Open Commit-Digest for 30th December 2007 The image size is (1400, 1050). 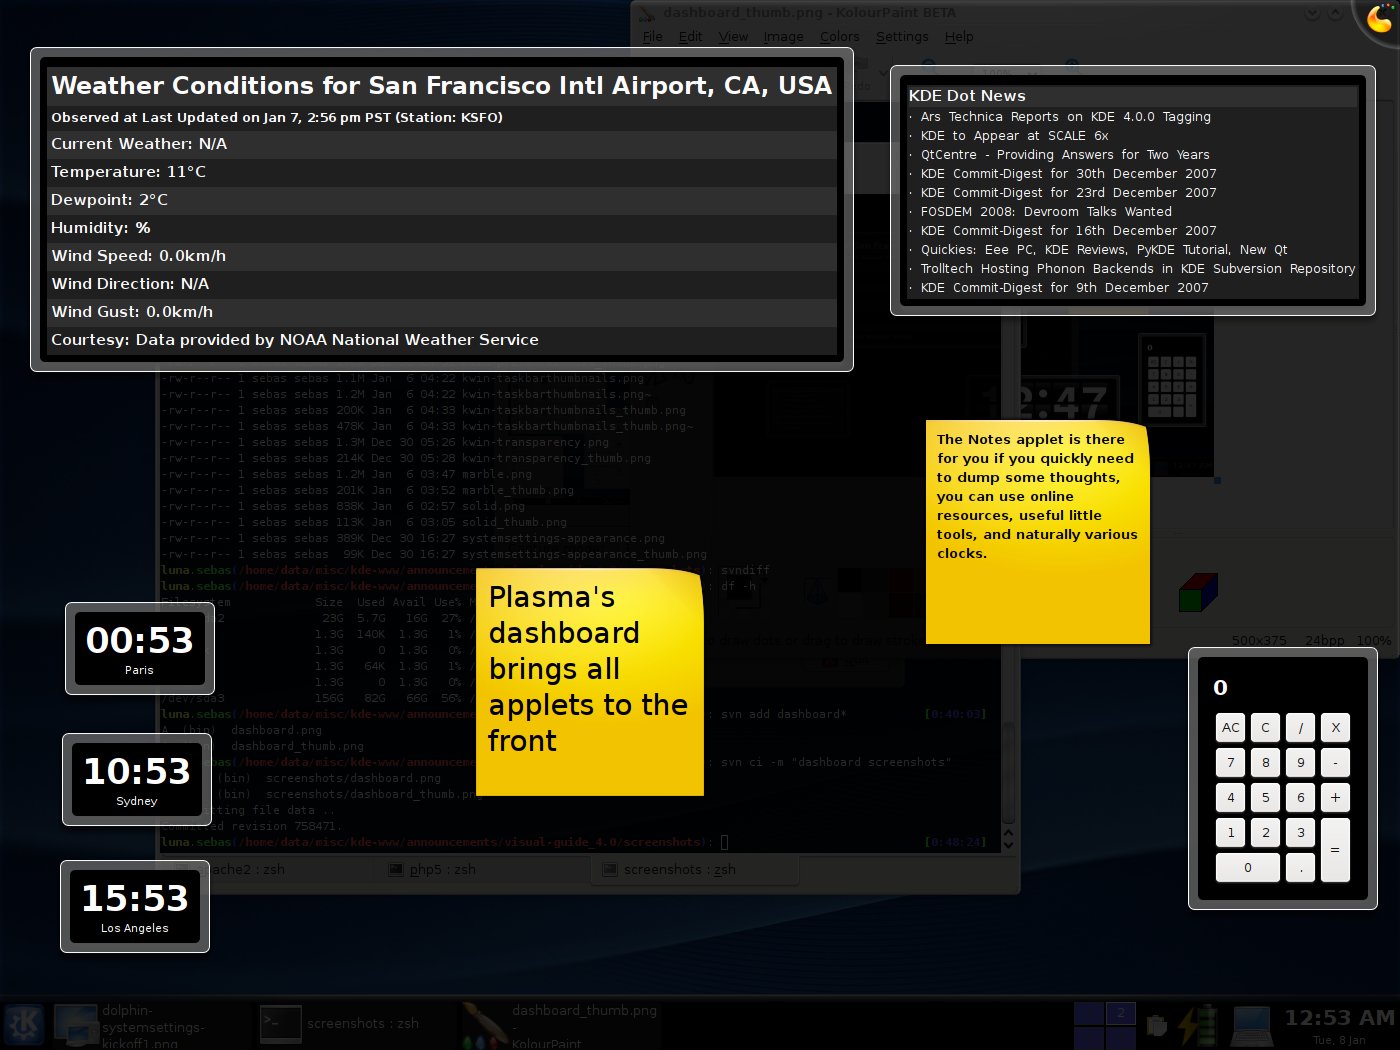click(1069, 174)
